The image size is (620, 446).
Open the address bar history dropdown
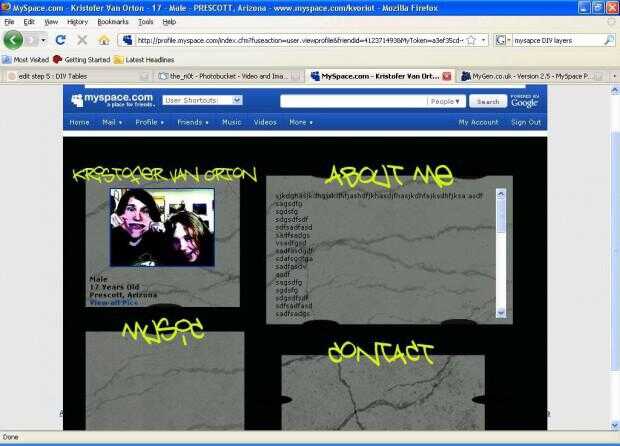(x=483, y=40)
